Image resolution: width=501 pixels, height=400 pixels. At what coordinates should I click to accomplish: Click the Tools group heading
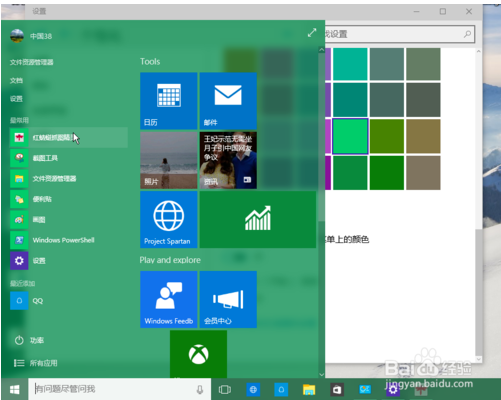pyautogui.click(x=150, y=61)
